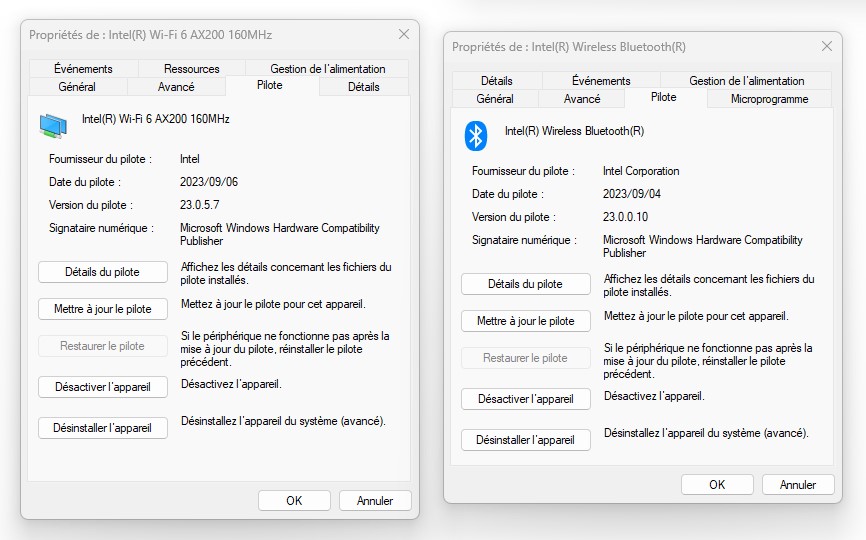Switch to Ressources tab in Wi-Fi dialog
866x540 pixels.
coord(191,69)
